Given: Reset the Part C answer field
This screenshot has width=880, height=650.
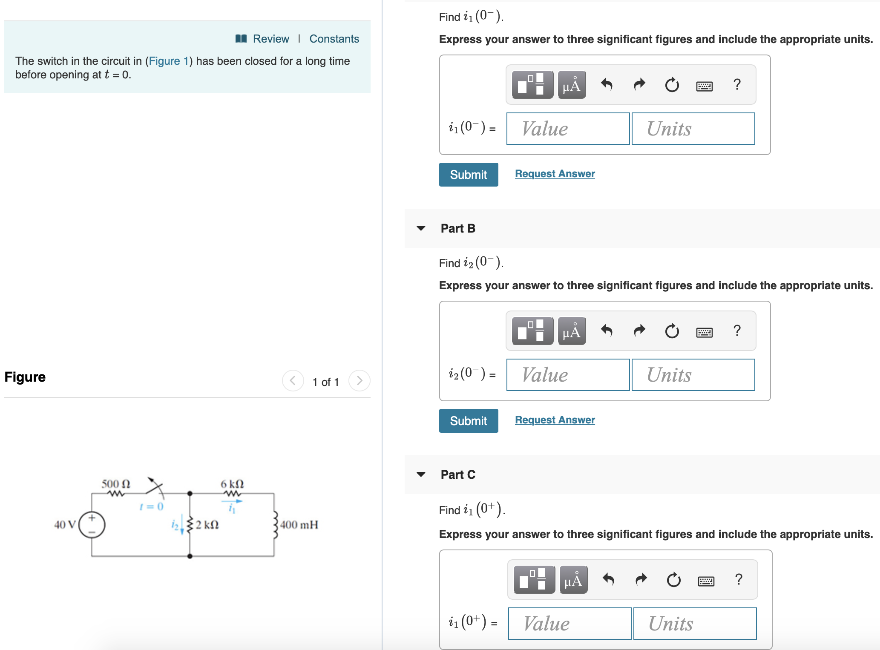Looking at the screenshot, I should coord(673,580).
